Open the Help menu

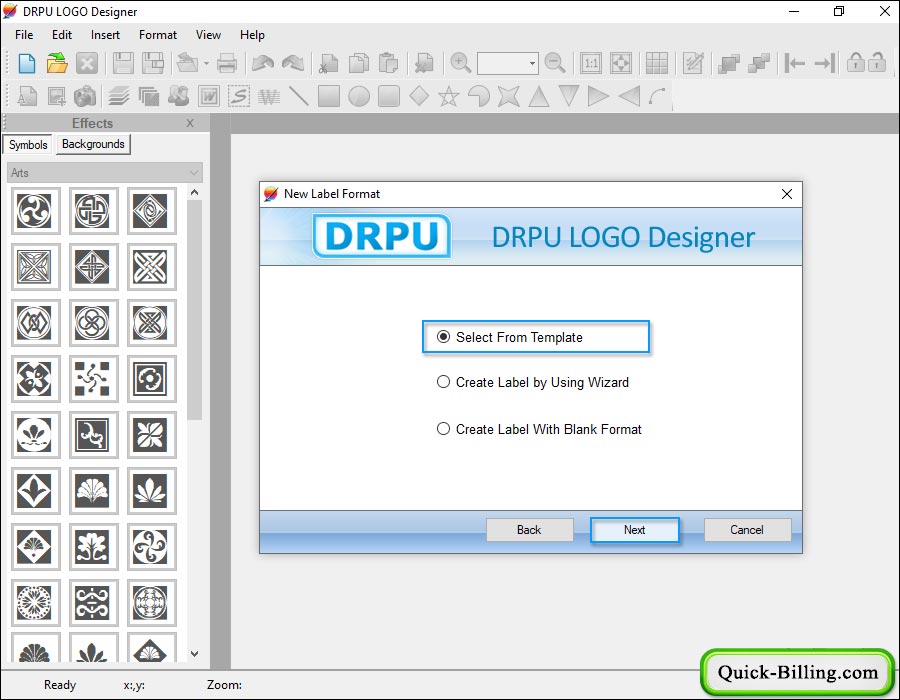pyautogui.click(x=252, y=35)
